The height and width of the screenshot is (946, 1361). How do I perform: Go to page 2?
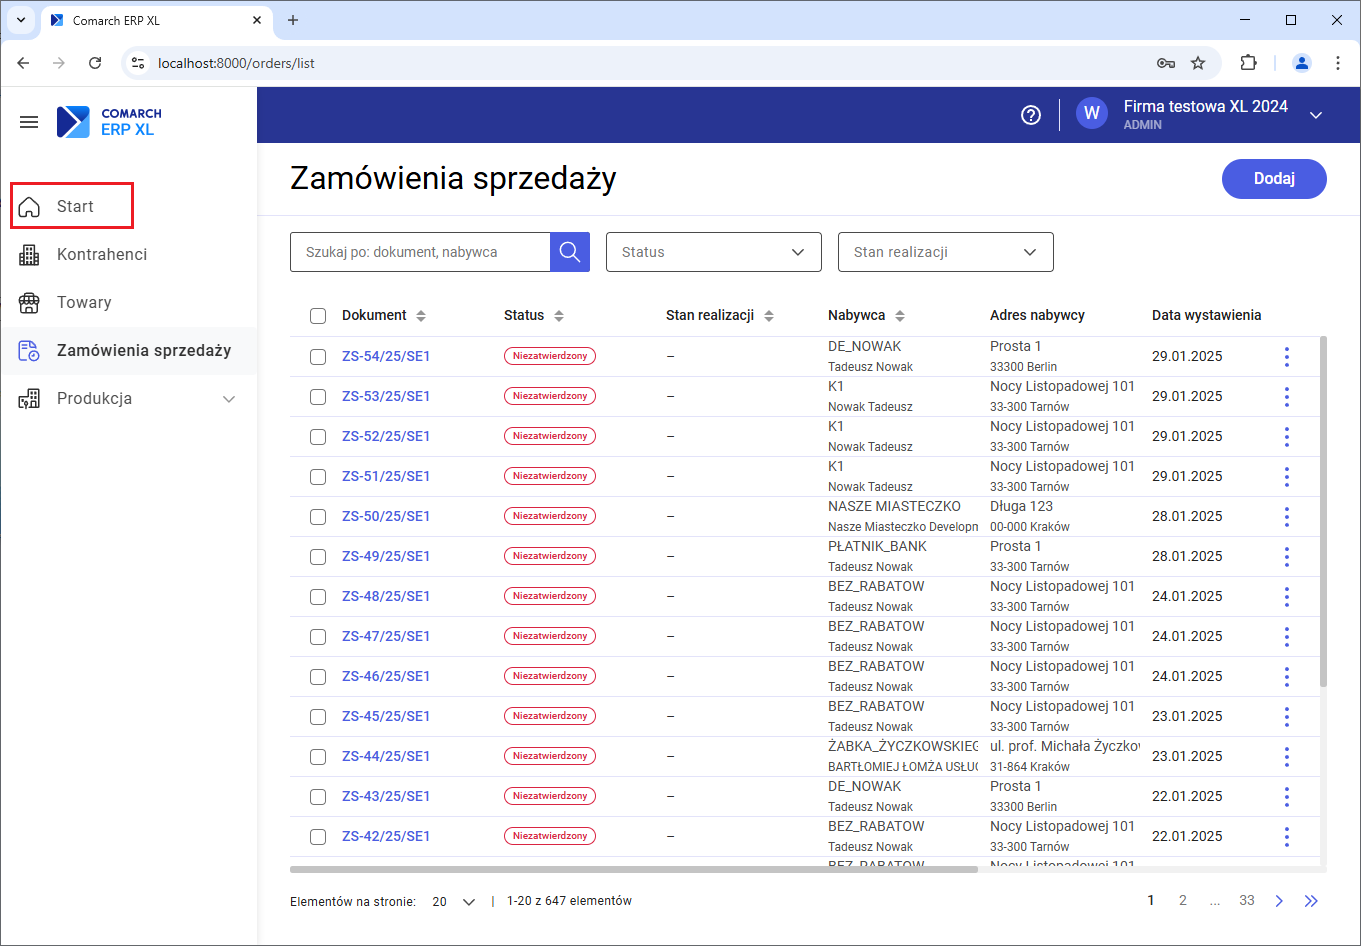pos(1183,901)
